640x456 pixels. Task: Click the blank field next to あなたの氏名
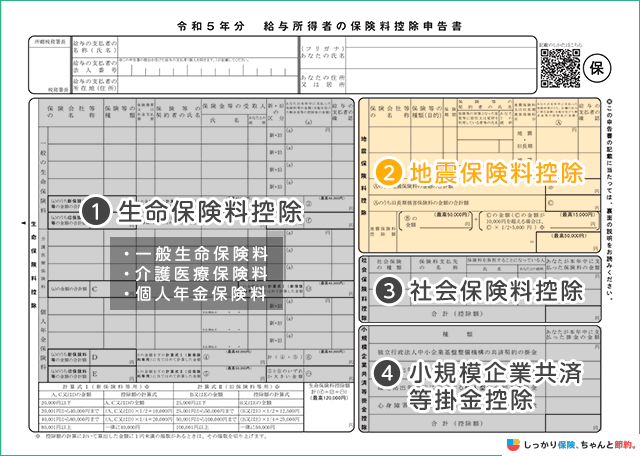click(441, 57)
